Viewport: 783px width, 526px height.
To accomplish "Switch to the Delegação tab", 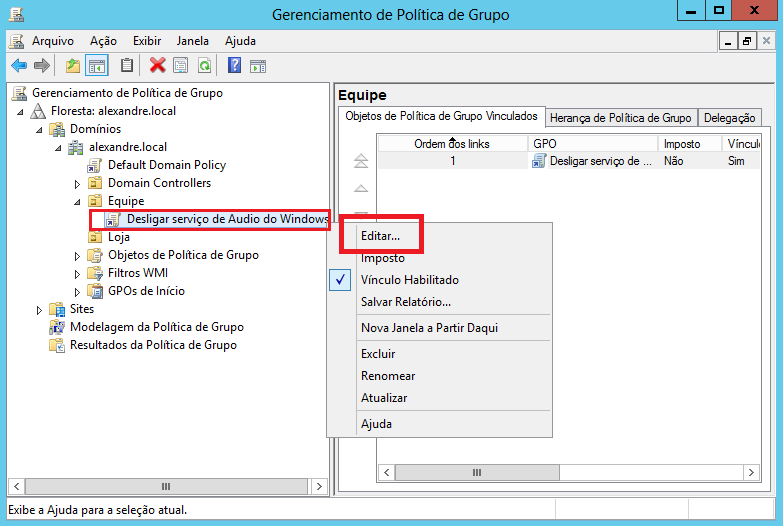I will pos(730,118).
